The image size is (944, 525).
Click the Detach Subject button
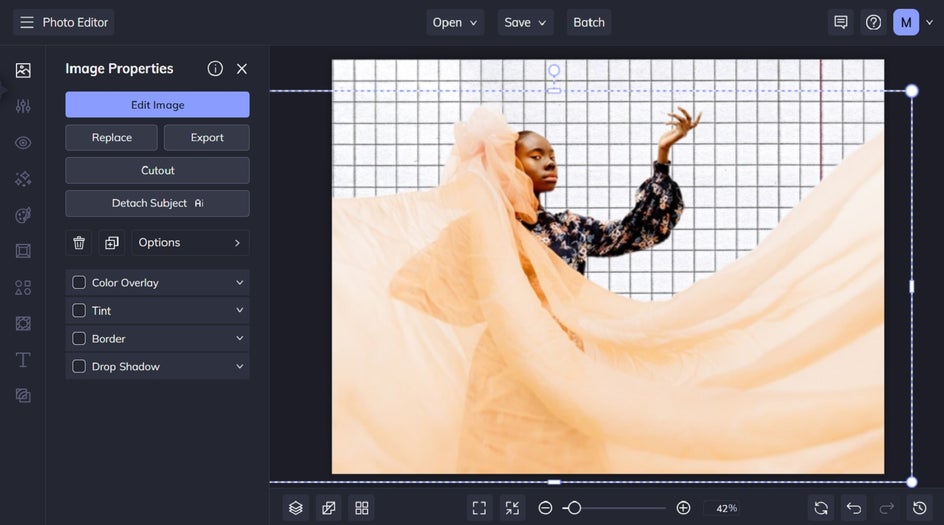coord(157,203)
